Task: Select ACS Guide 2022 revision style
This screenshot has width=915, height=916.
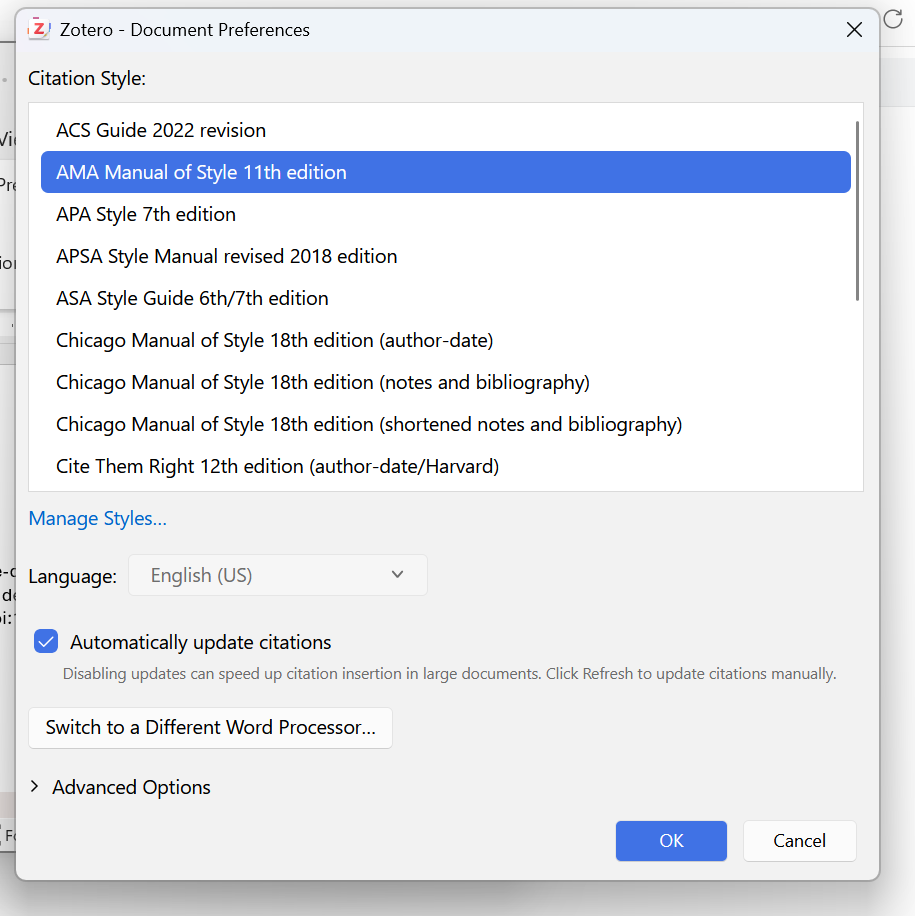Action: 446,130
